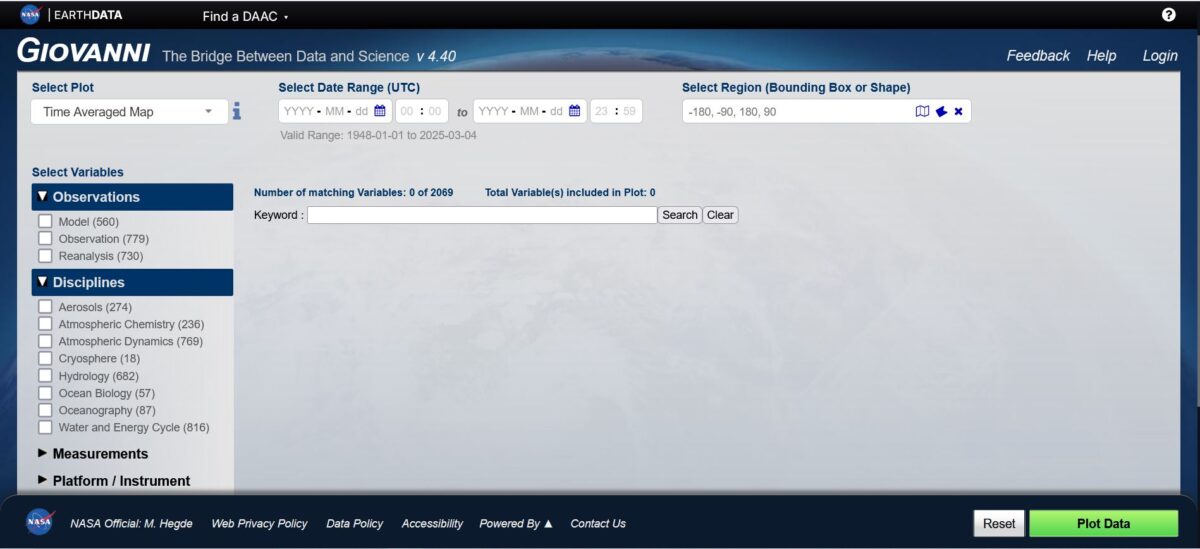This screenshot has height=549, width=1200.
Task: Expand the Platform / Instrument section
Action: (114, 481)
